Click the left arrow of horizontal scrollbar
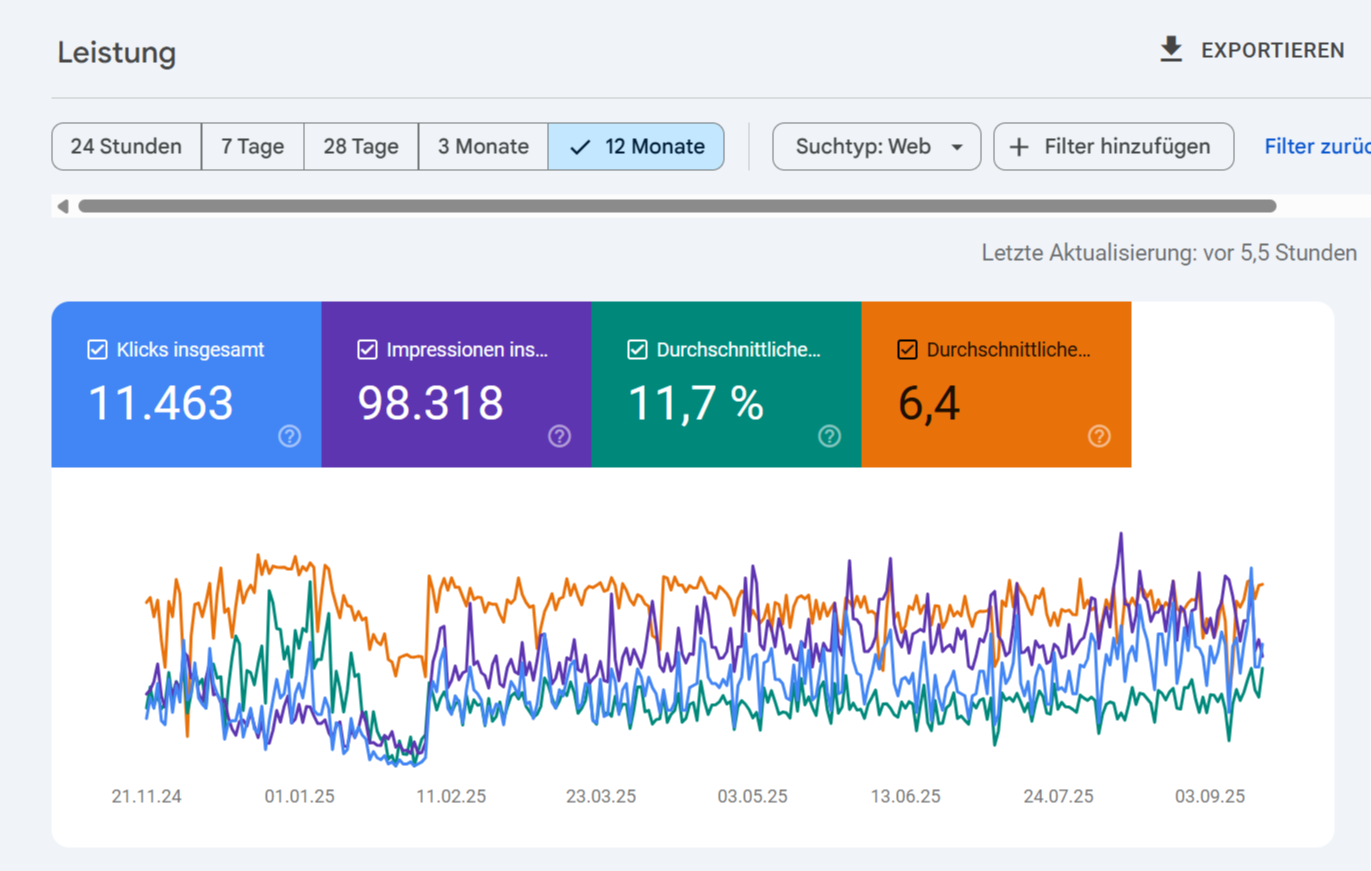 (x=63, y=207)
